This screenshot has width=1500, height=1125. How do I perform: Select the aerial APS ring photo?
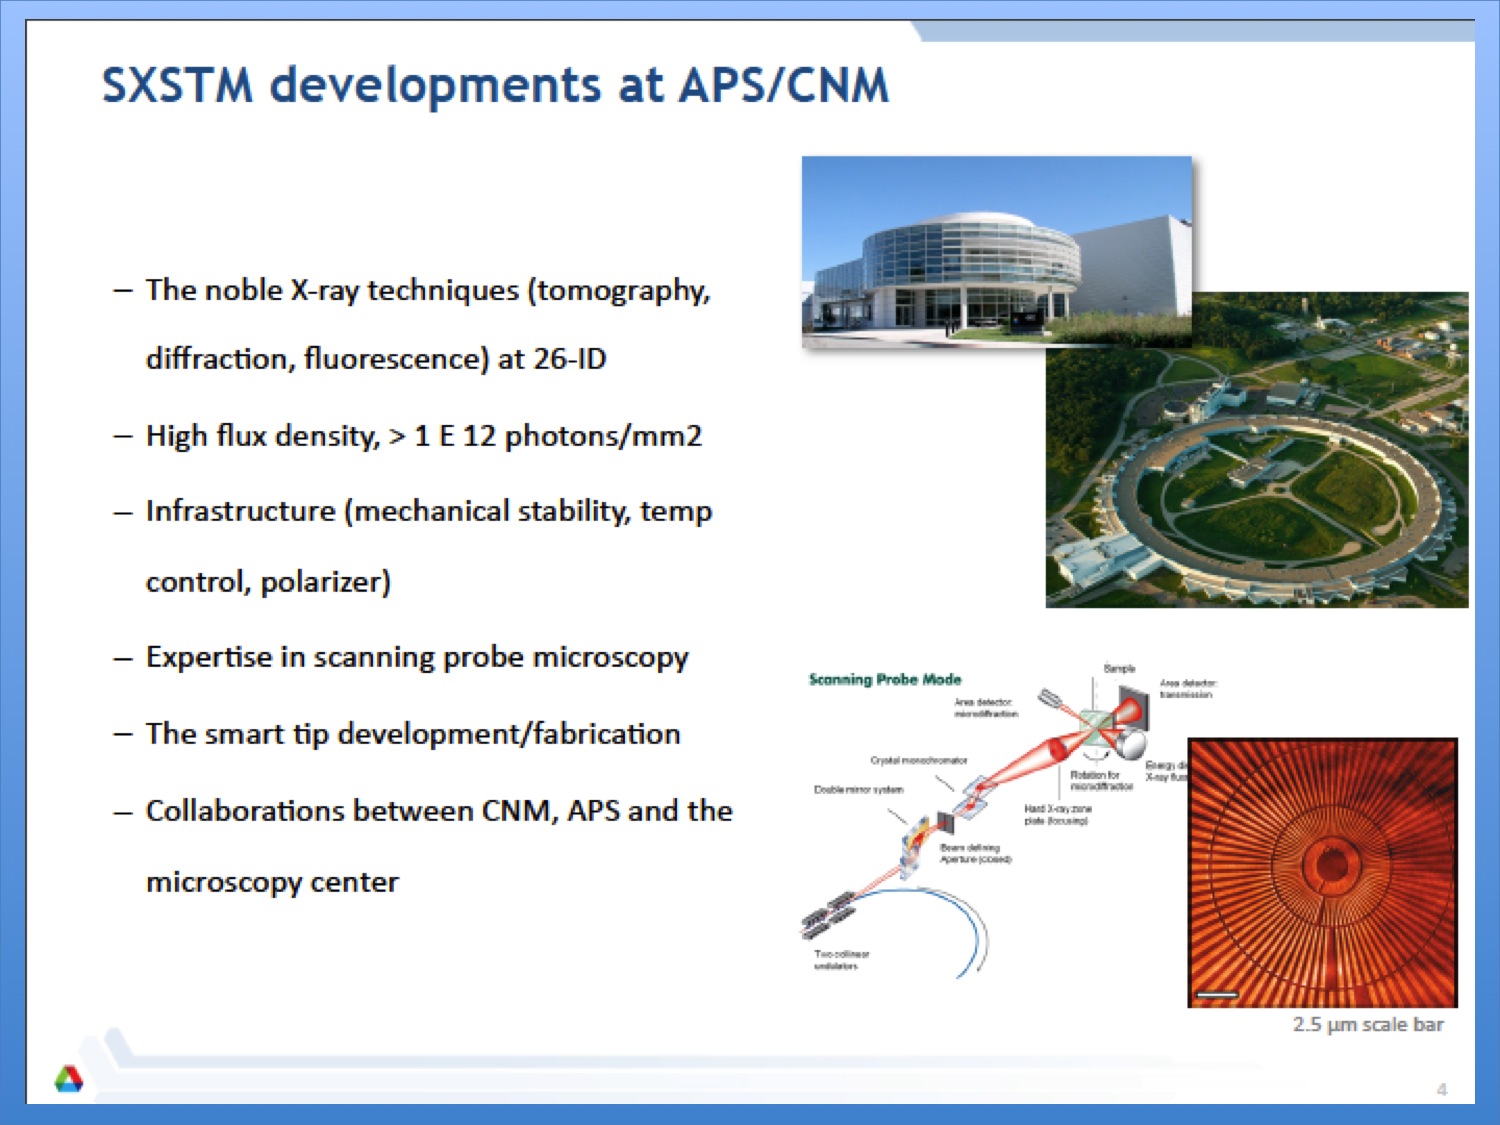point(1257,450)
